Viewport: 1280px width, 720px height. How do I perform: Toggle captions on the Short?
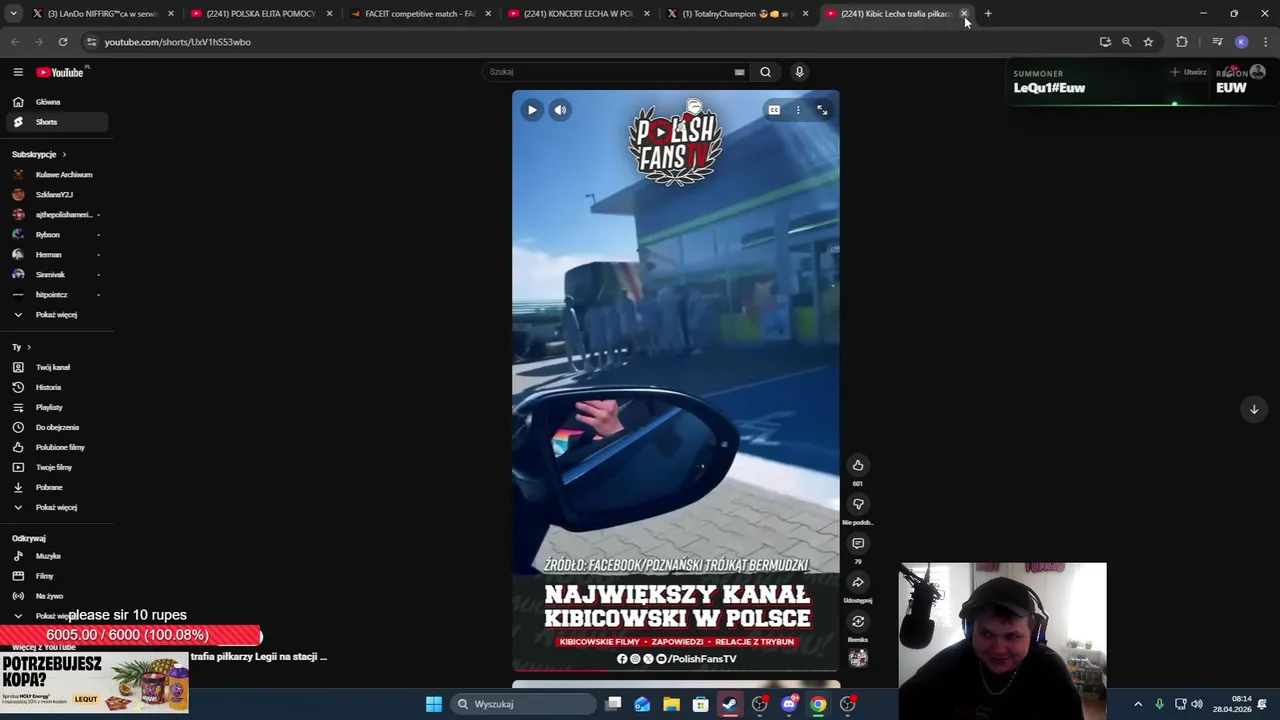pos(774,110)
